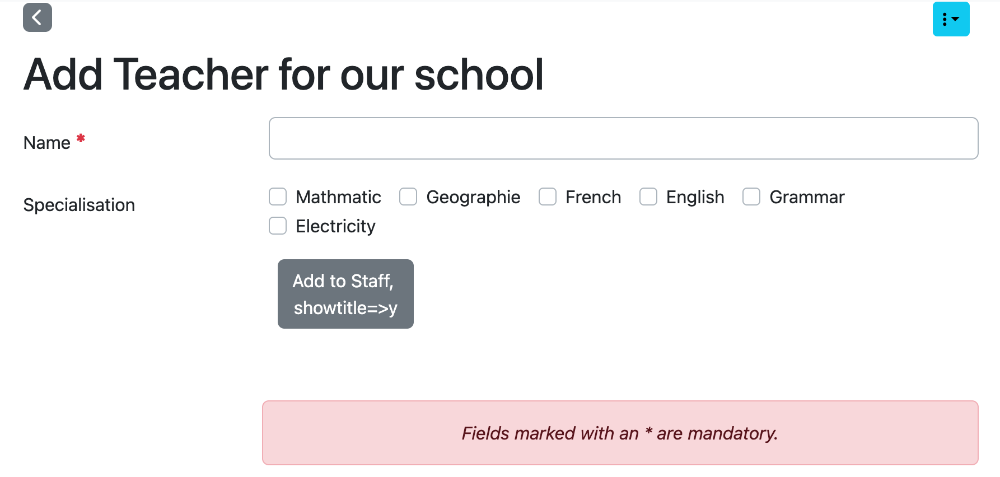Go back using the left chevron button
Image resolution: width=1000 pixels, height=477 pixels.
point(37,18)
